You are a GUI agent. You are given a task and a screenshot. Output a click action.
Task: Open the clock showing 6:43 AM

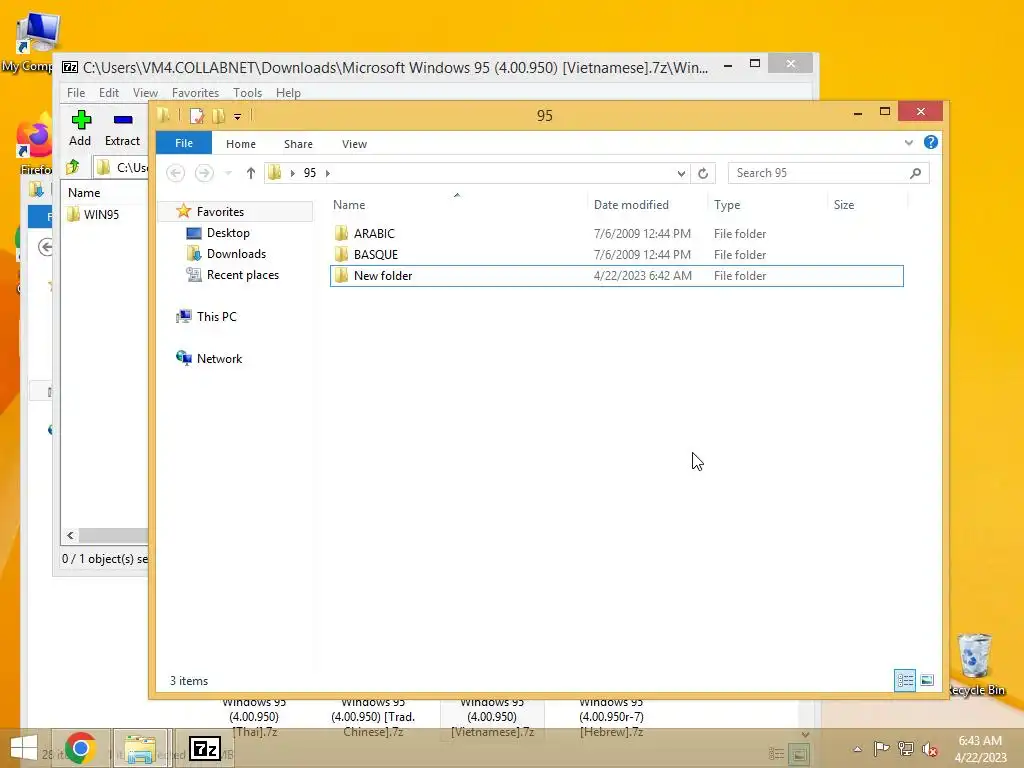point(980,749)
